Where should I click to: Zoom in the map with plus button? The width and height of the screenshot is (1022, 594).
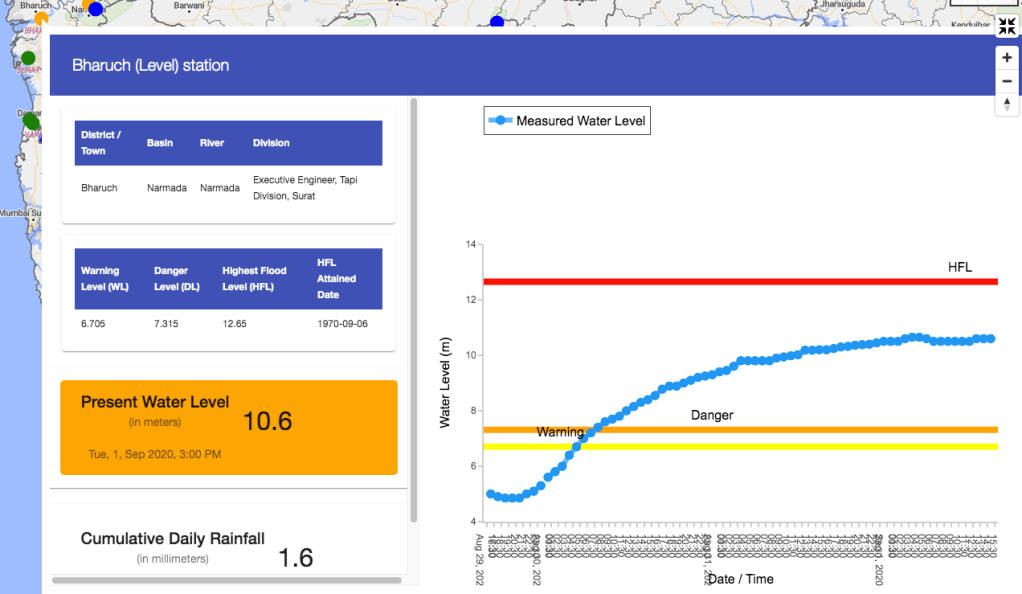[1006, 58]
